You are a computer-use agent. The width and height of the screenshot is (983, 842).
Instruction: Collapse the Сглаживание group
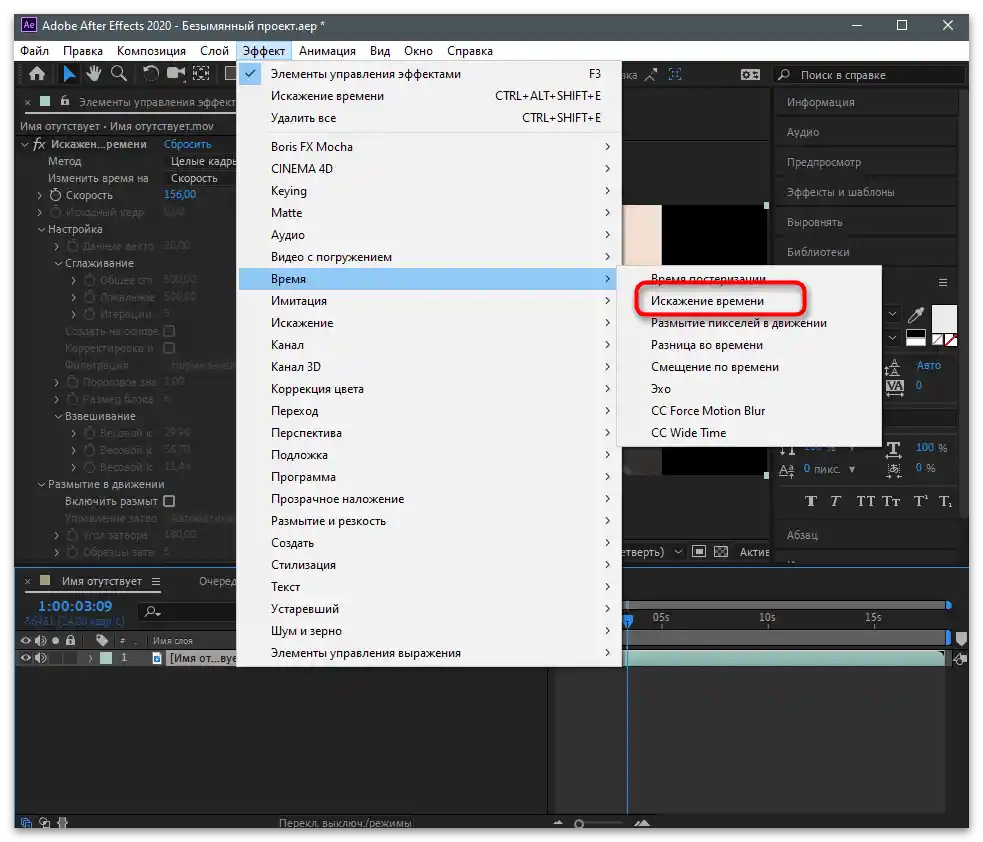[58, 263]
